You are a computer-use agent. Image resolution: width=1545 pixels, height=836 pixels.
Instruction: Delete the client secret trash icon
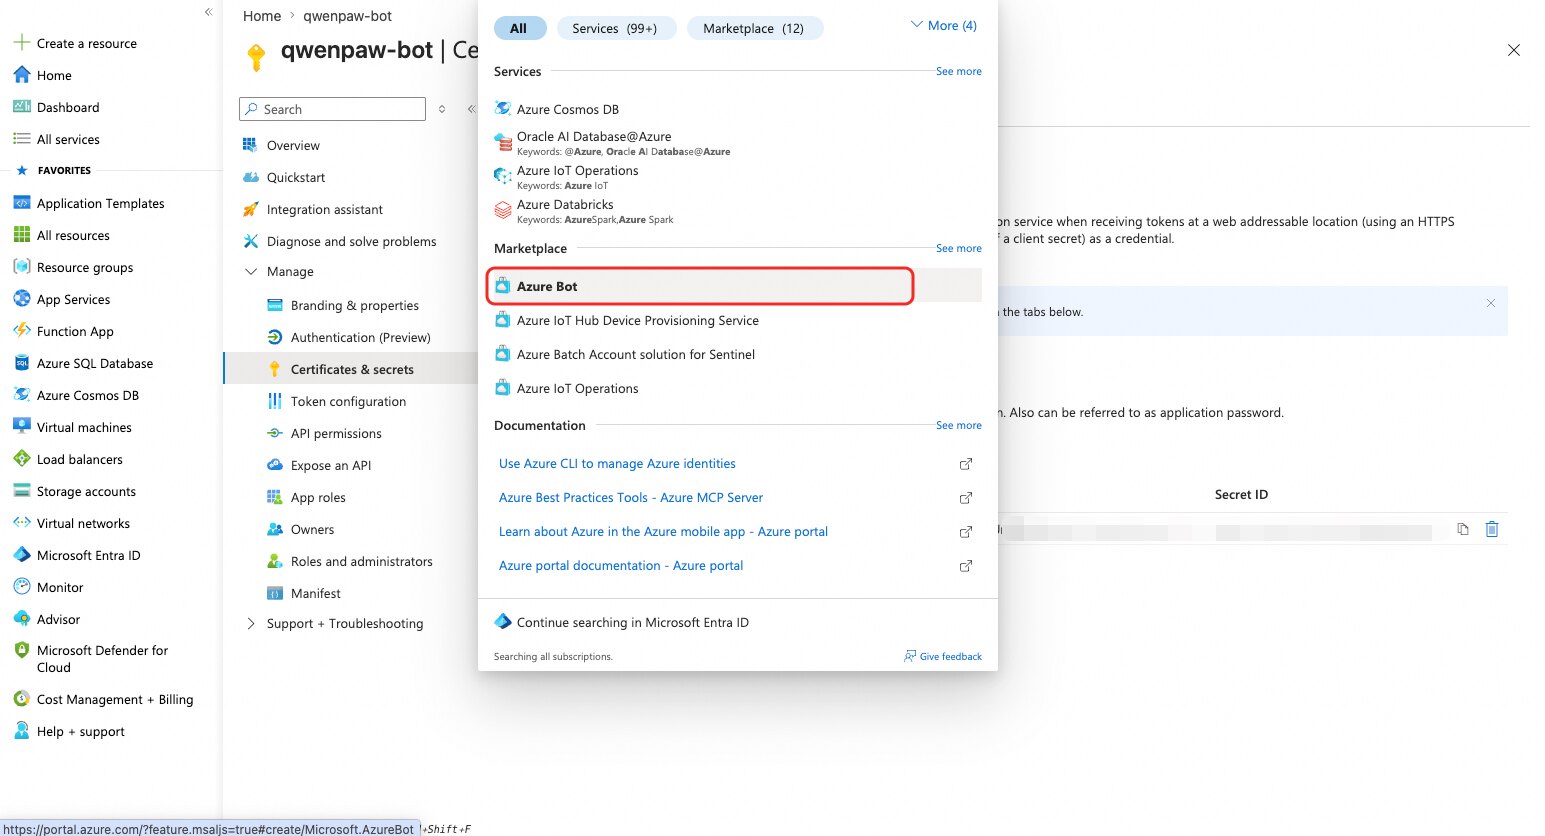pos(1492,529)
